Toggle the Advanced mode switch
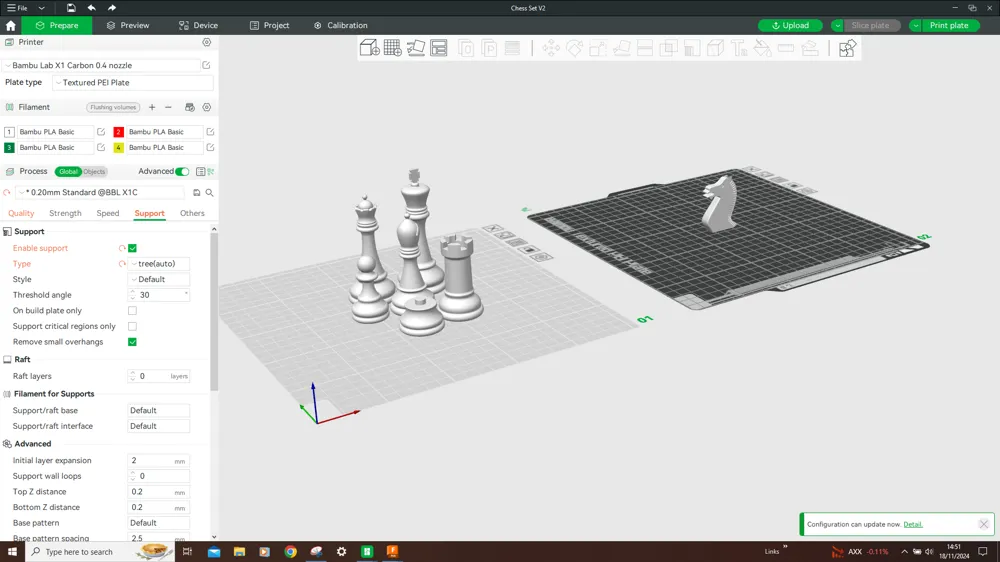Image resolution: width=1000 pixels, height=562 pixels. (182, 171)
